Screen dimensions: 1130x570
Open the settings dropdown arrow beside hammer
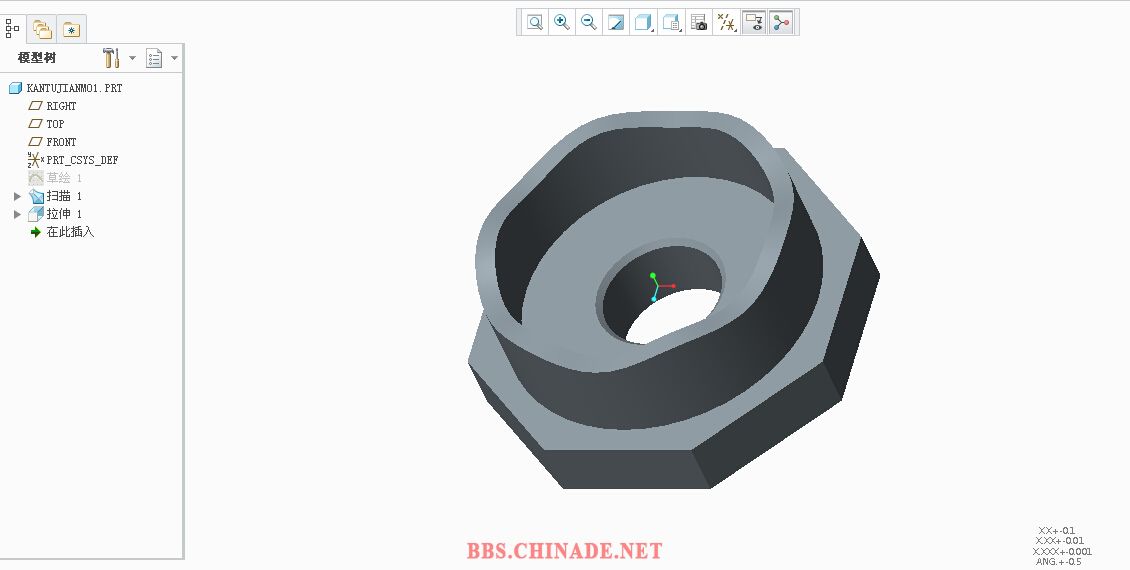click(x=133, y=58)
